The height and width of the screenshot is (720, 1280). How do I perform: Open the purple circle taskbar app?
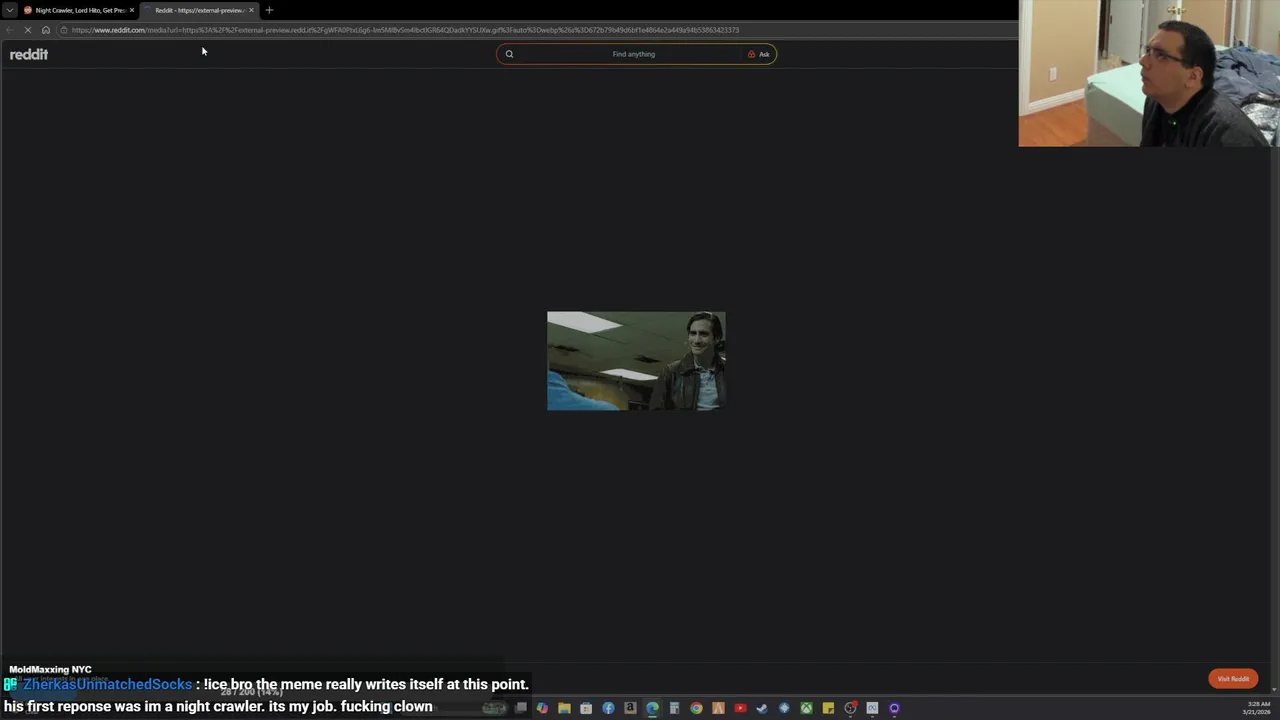pyautogui.click(x=894, y=708)
